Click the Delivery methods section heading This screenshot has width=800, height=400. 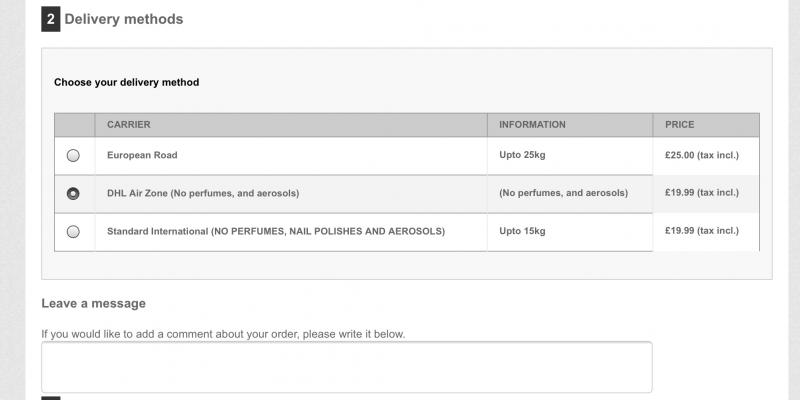124,19
